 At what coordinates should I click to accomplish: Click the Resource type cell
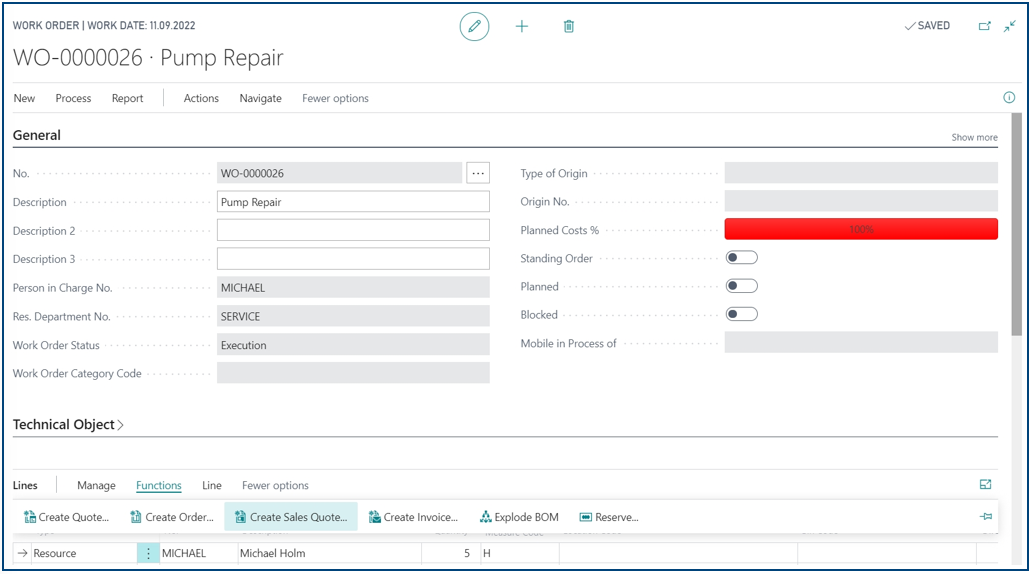84,553
